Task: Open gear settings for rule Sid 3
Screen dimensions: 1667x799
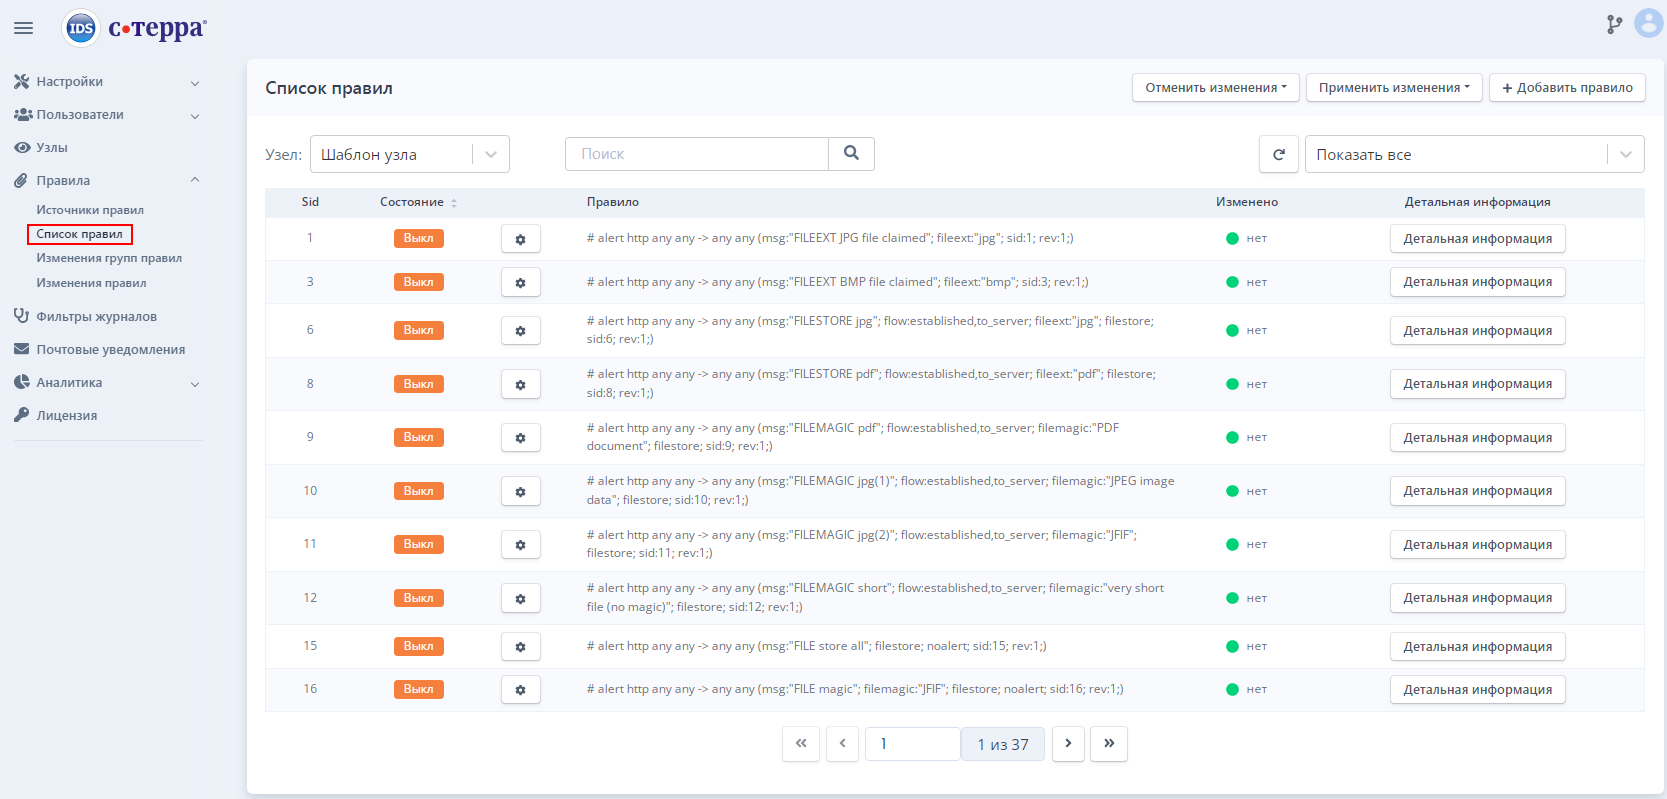Action: tap(520, 283)
